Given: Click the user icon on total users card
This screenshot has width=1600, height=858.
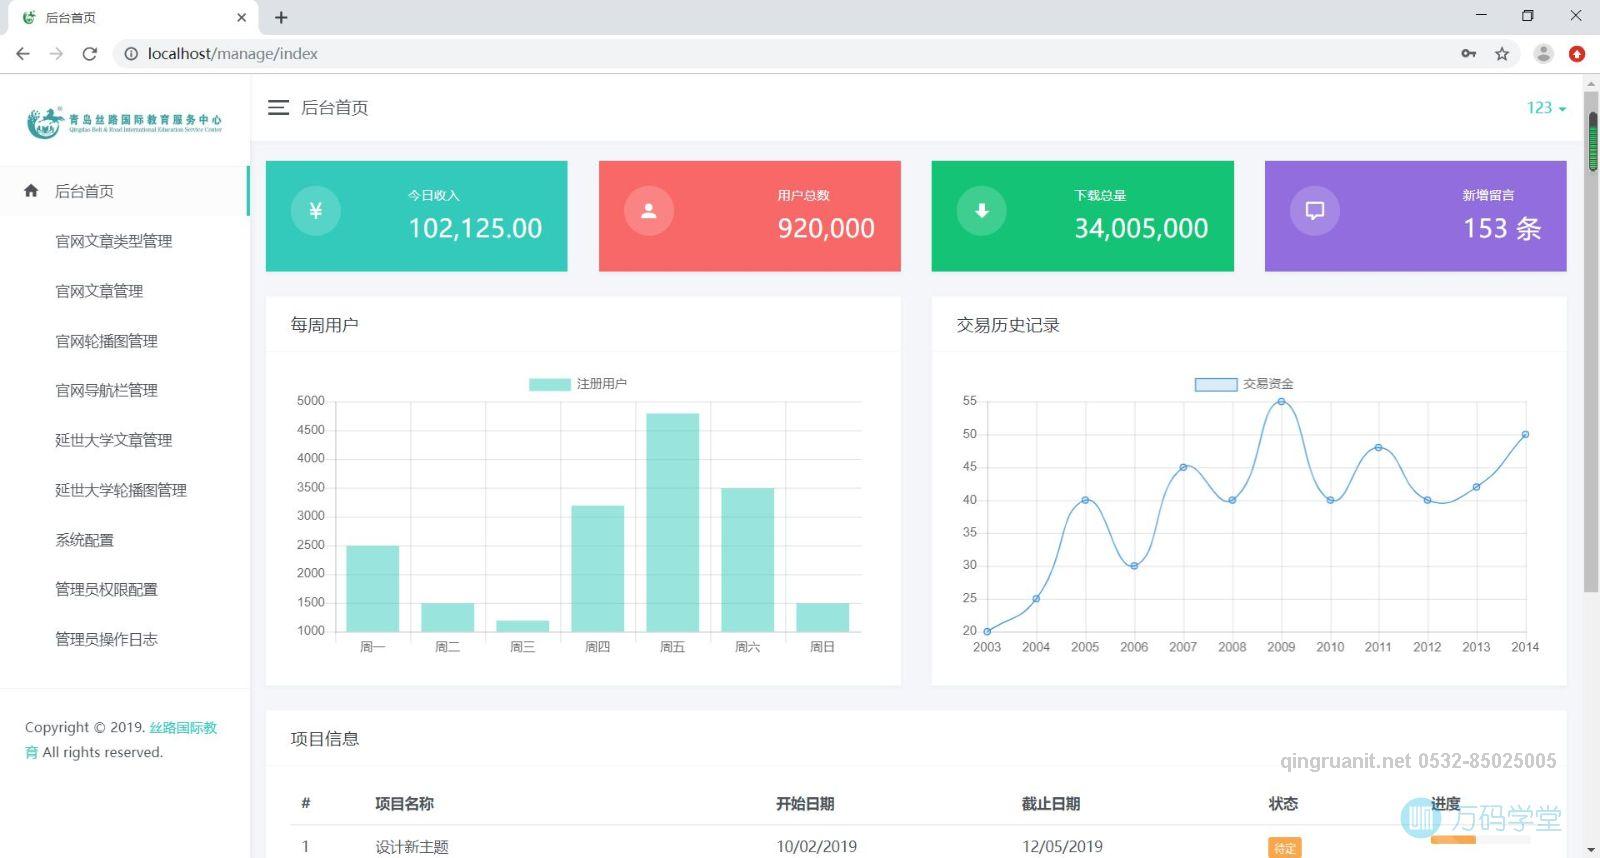Looking at the screenshot, I should [x=649, y=211].
